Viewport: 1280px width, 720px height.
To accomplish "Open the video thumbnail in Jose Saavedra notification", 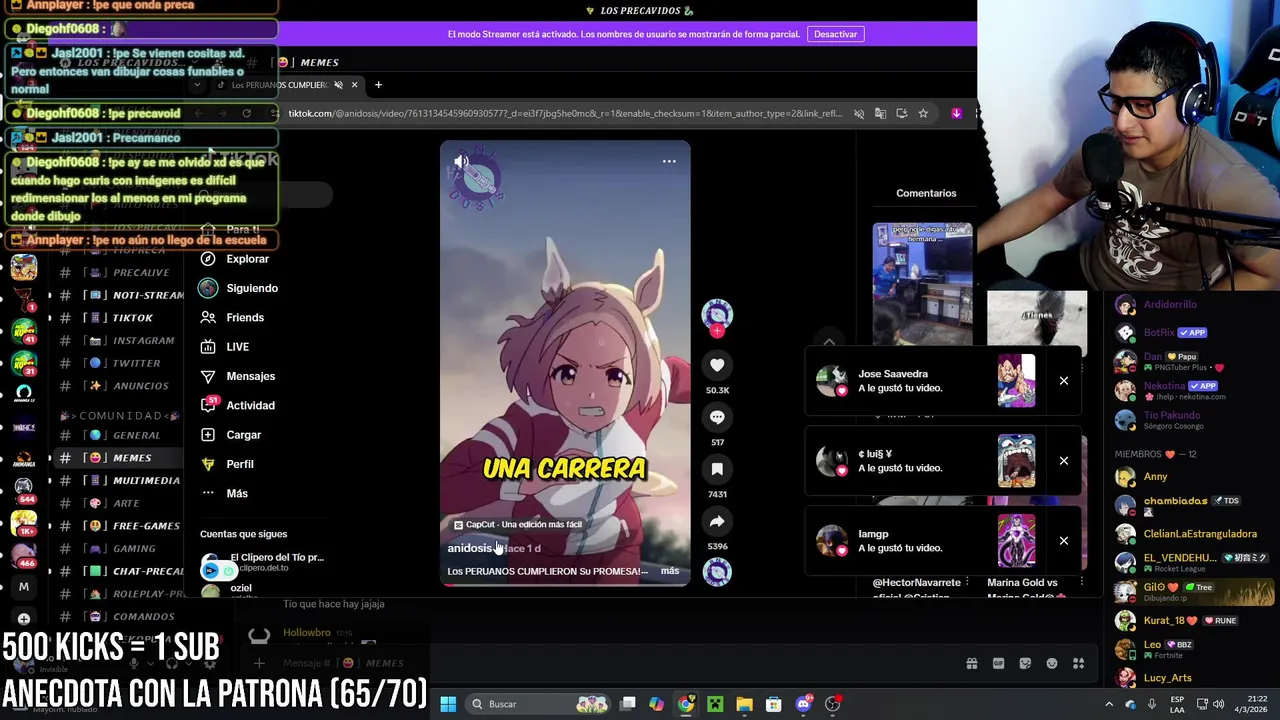I will [1016, 381].
